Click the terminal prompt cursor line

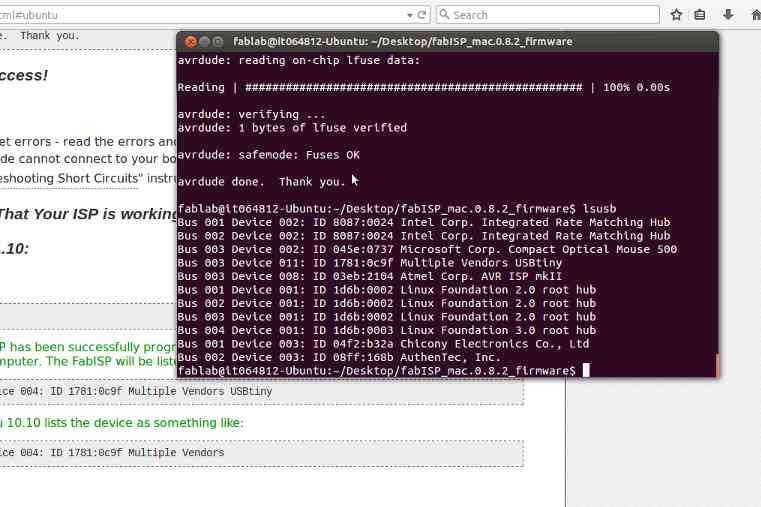coord(384,371)
